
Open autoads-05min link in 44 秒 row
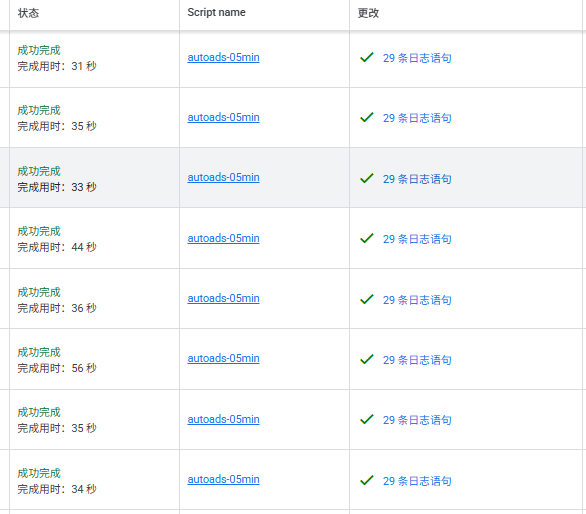[223, 238]
